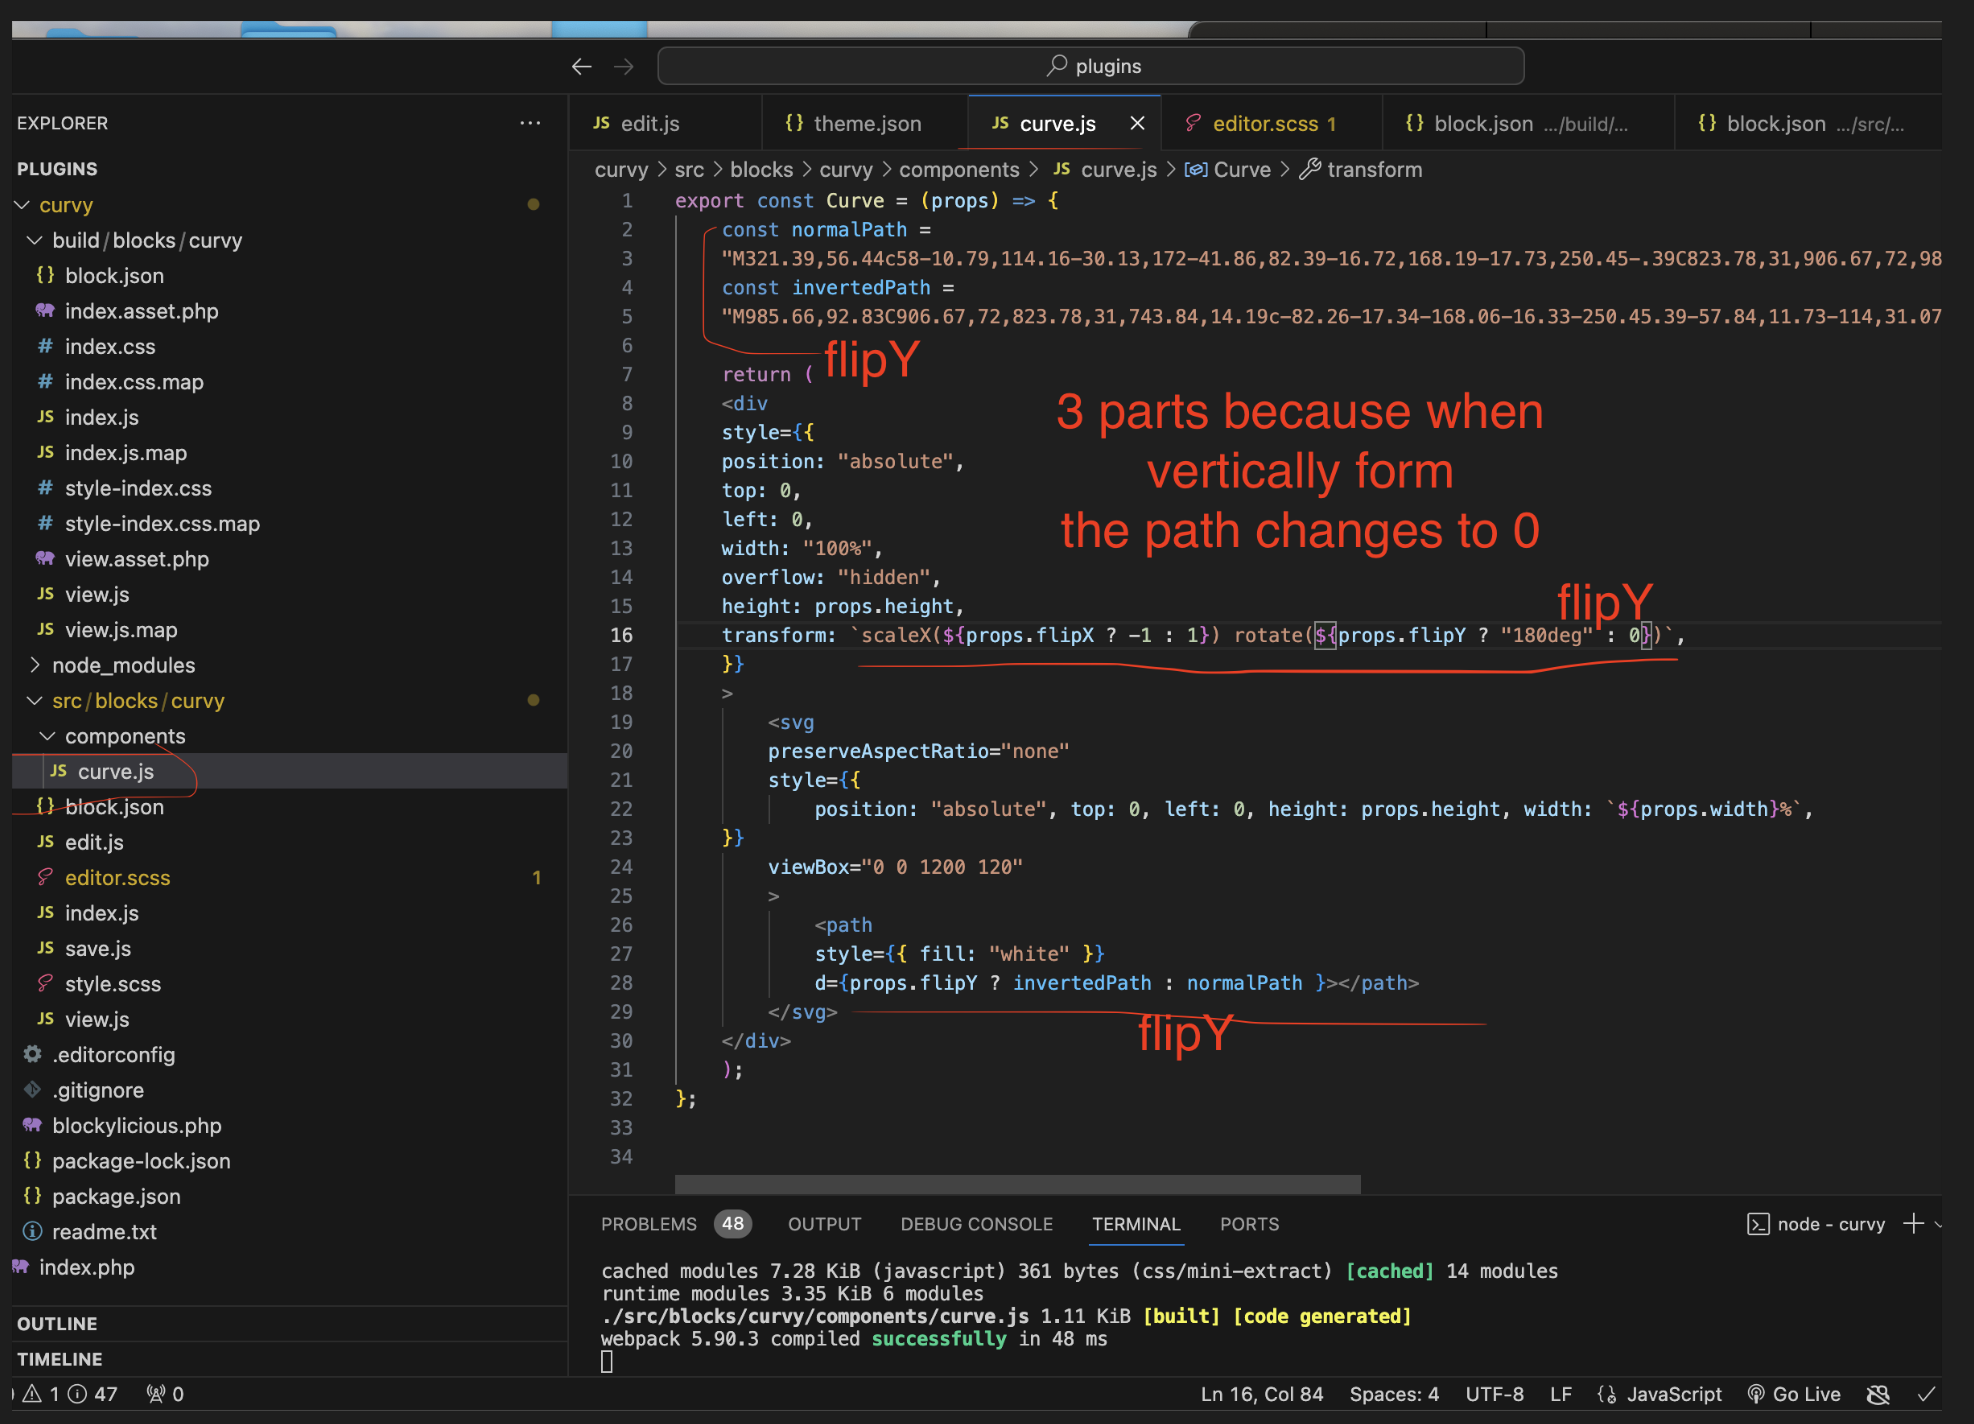Show the PROBLEMS panel
The height and width of the screenshot is (1424, 1974).
648,1224
